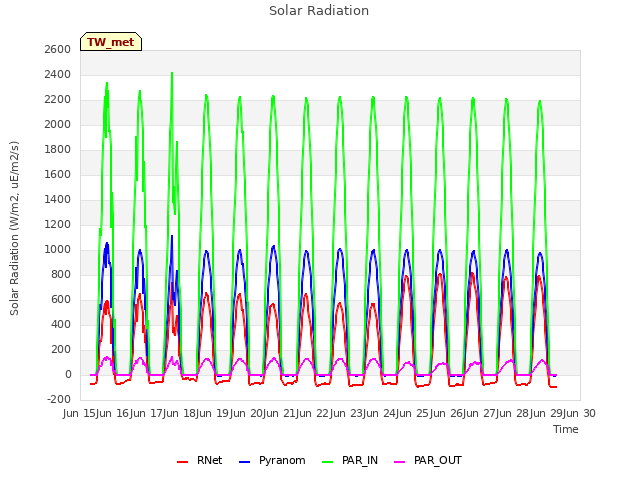Click the red RNet legend swatch
Screen dimensions: 640x480
(182, 462)
